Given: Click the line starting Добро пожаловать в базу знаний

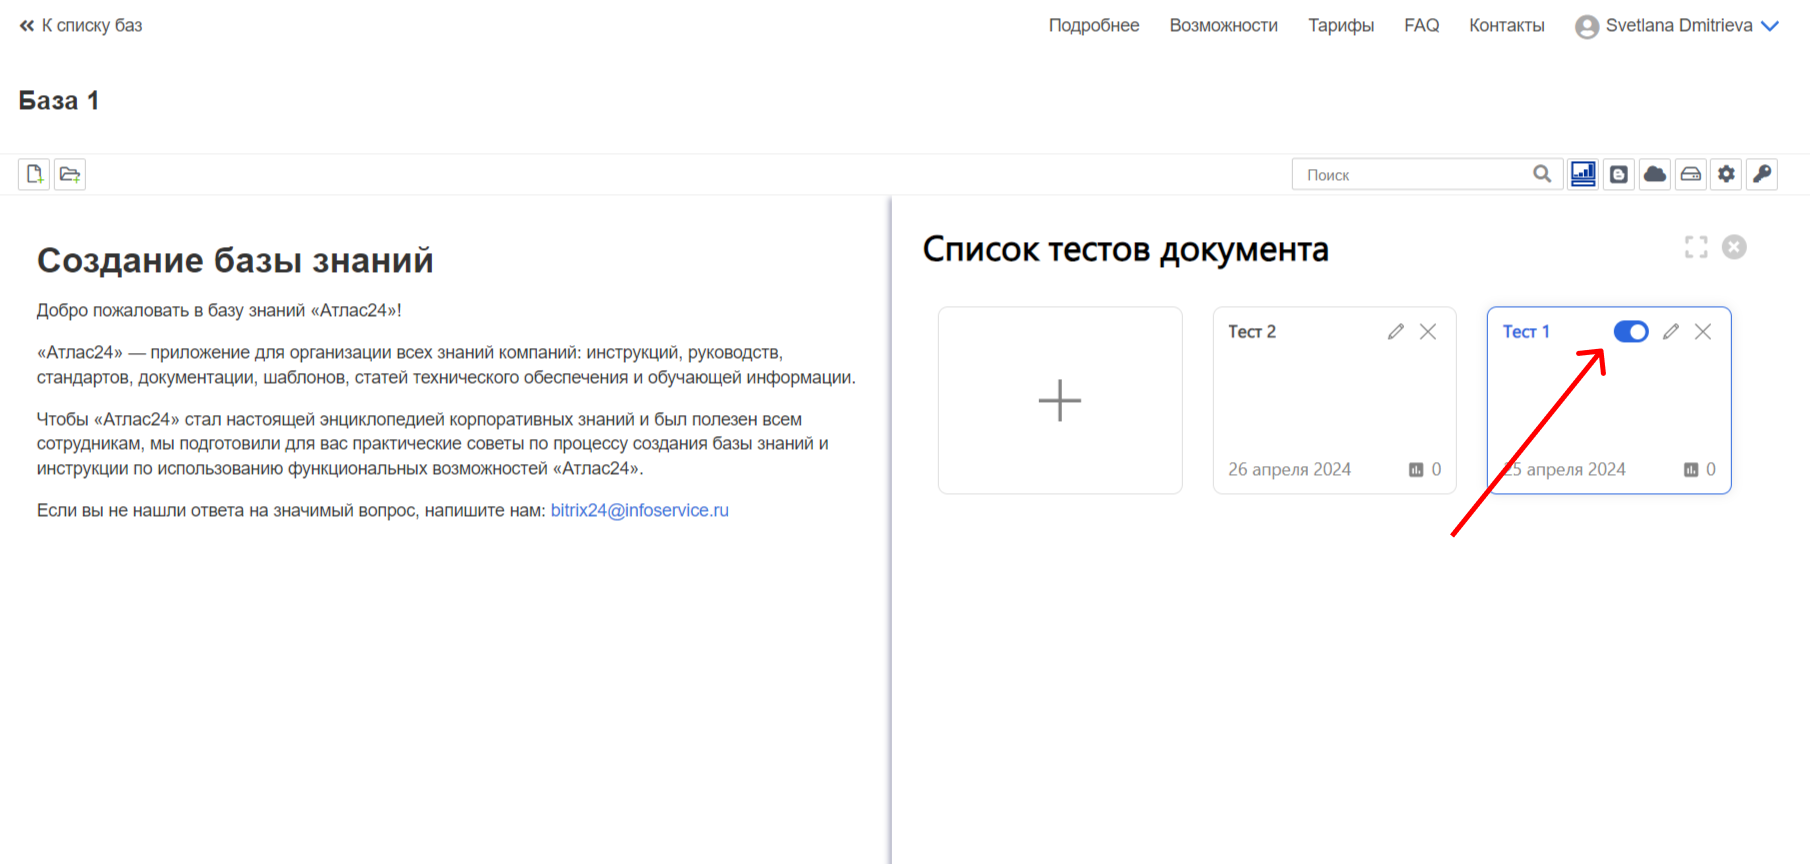Looking at the screenshot, I should [219, 310].
